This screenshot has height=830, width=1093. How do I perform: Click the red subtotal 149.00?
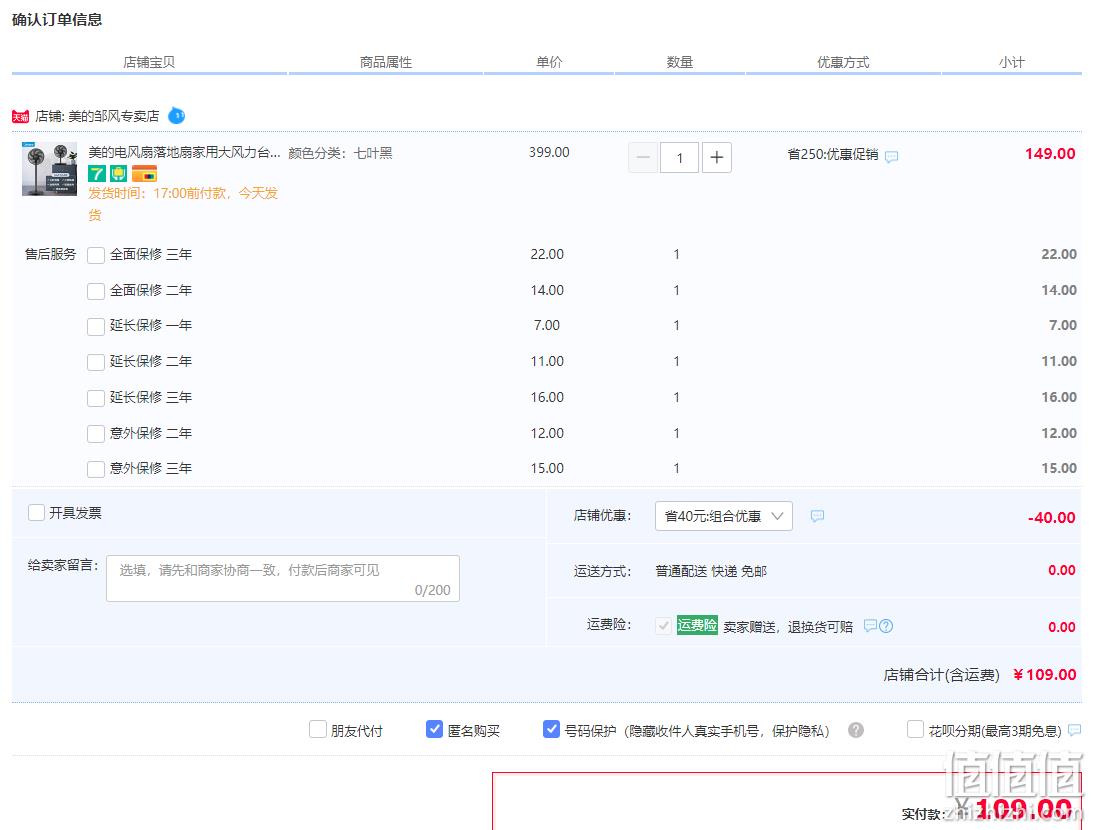1050,153
